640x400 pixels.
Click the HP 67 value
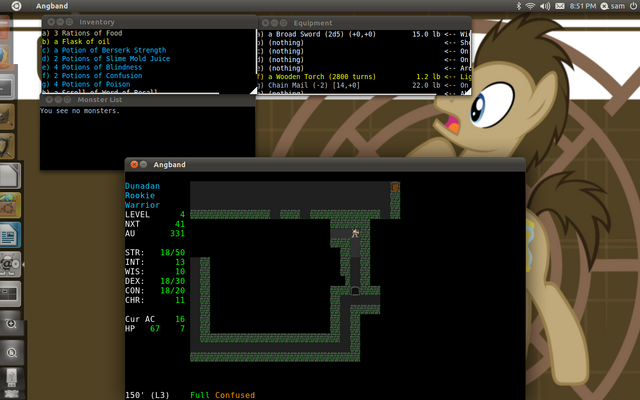click(155, 328)
